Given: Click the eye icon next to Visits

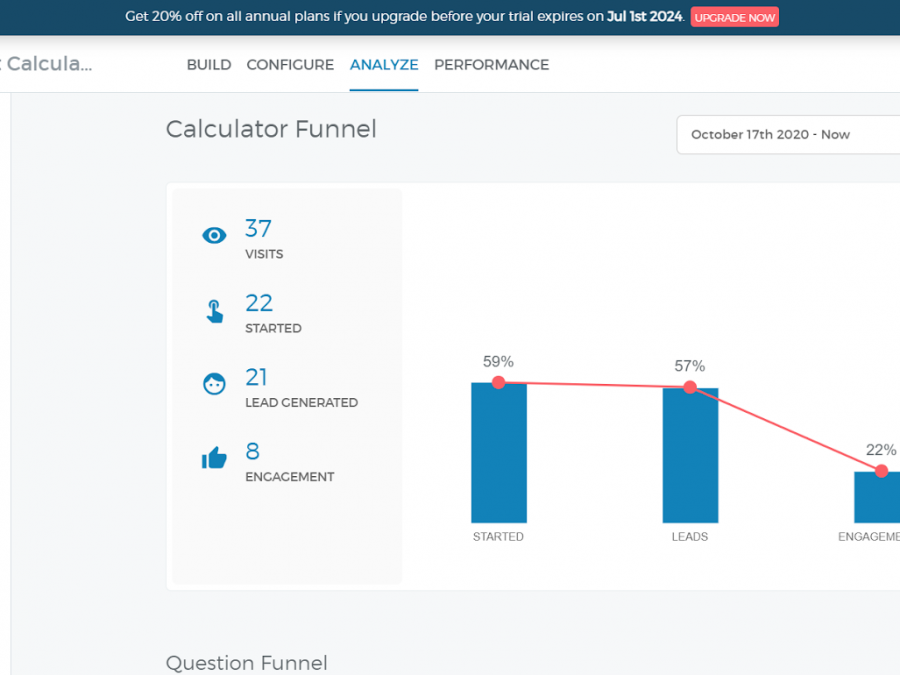Looking at the screenshot, I should (214, 236).
